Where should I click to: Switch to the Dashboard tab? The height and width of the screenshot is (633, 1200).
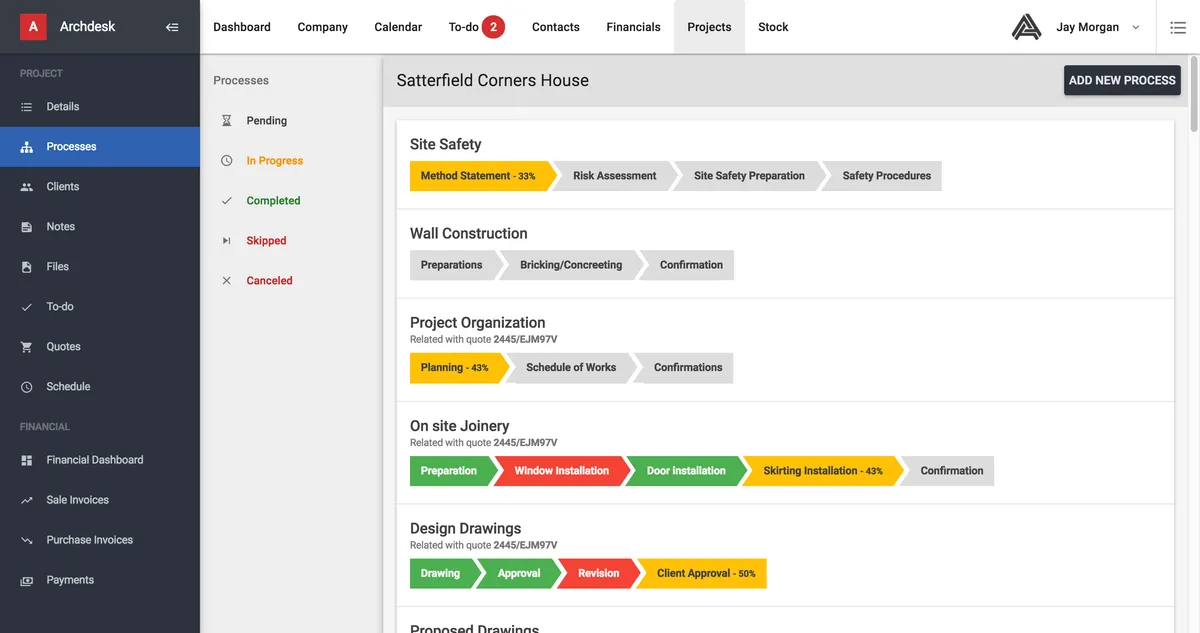(241, 27)
